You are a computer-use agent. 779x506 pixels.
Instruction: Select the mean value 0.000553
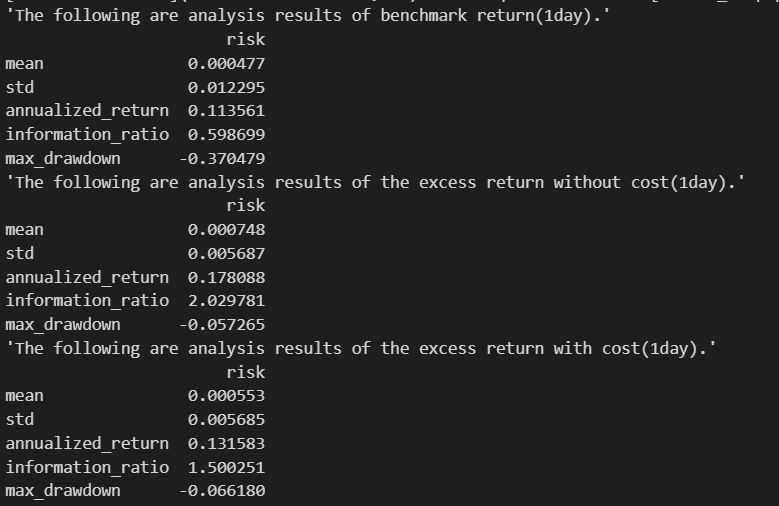tap(227, 396)
